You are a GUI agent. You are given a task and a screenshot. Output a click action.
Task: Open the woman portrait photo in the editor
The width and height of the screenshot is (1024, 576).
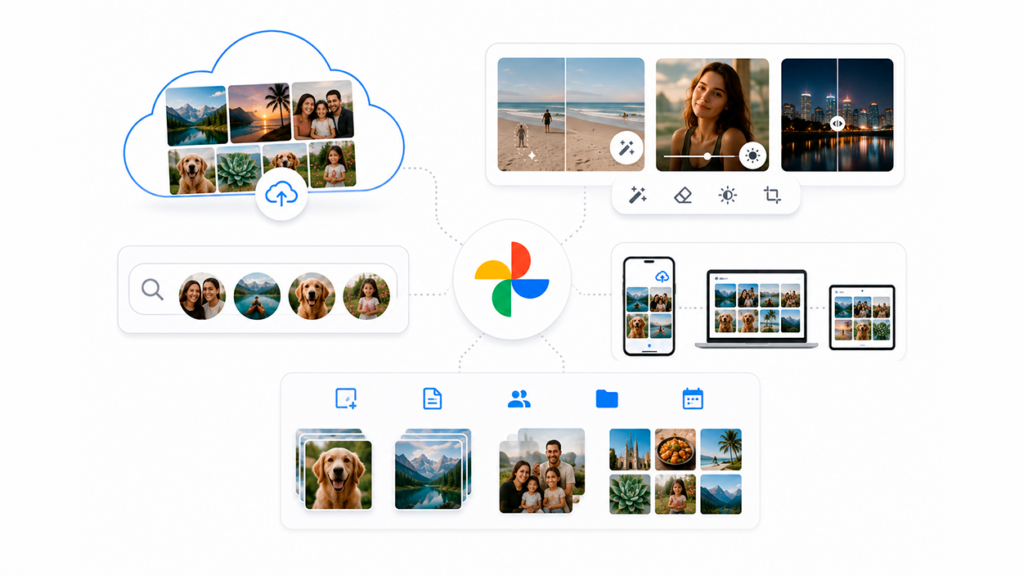tap(712, 114)
